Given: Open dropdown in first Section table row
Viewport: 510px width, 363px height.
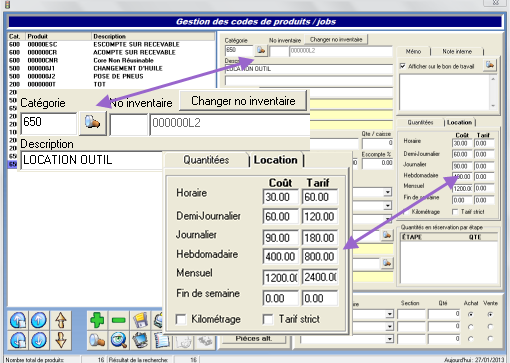Looking at the screenshot, I should tap(390, 314).
